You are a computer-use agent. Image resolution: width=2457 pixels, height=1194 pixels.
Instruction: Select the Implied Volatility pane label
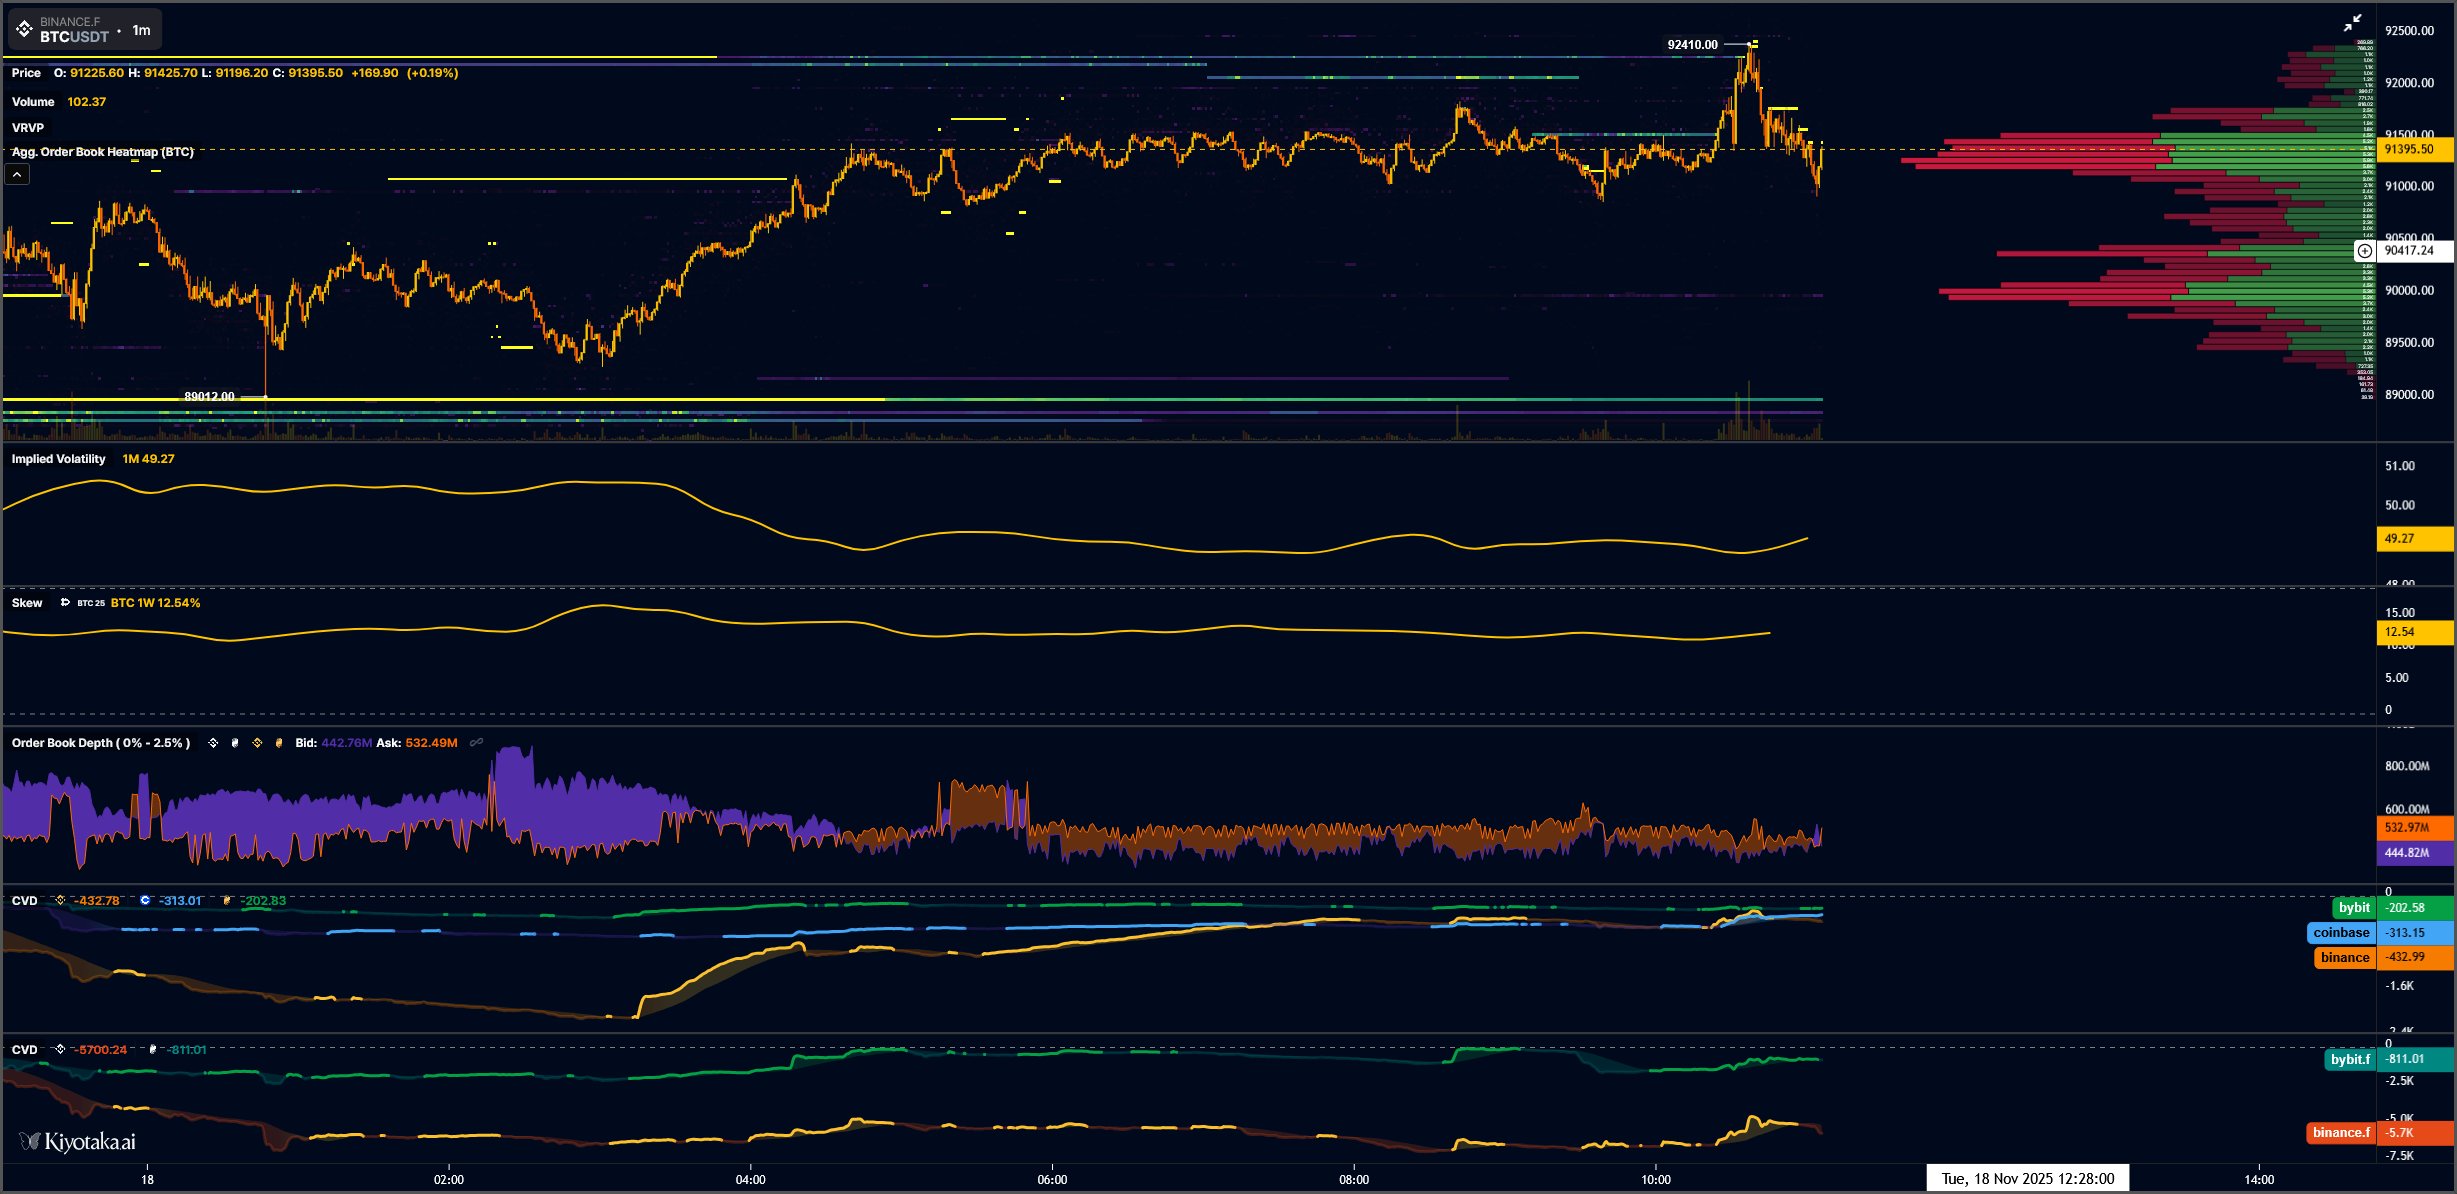58,459
